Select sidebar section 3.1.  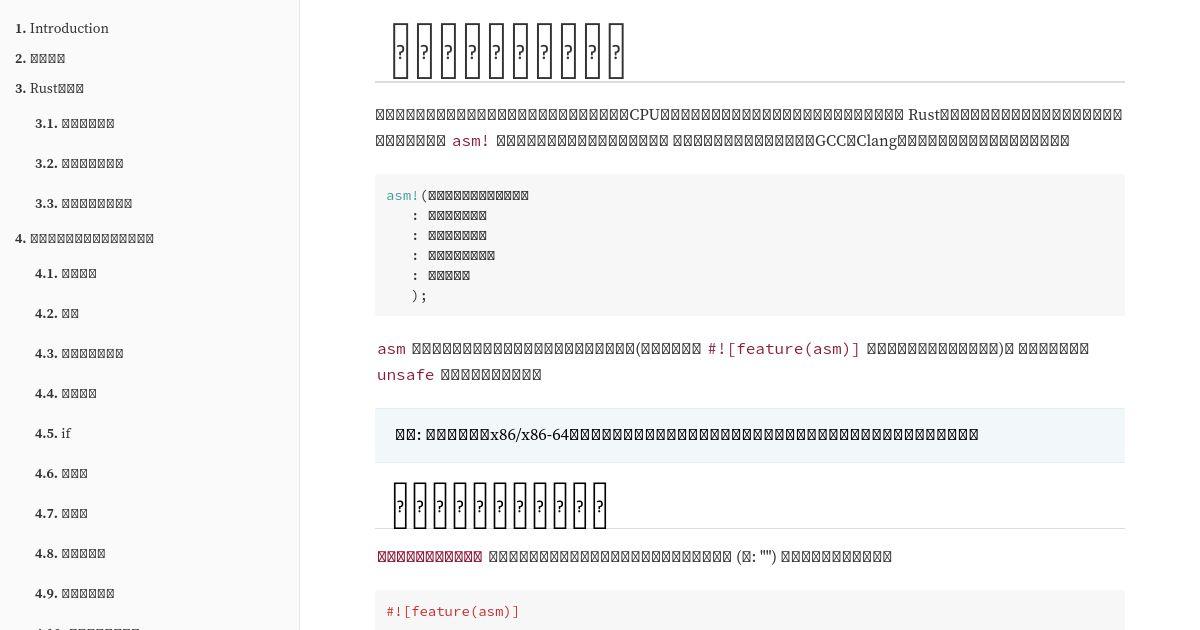(75, 123)
